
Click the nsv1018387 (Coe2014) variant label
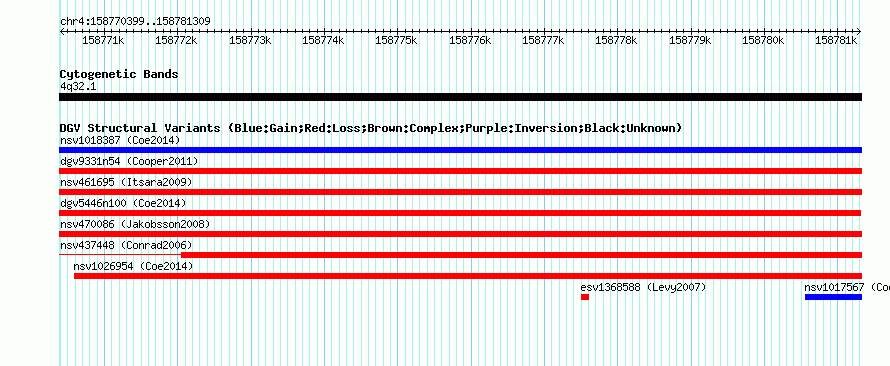click(x=120, y=140)
